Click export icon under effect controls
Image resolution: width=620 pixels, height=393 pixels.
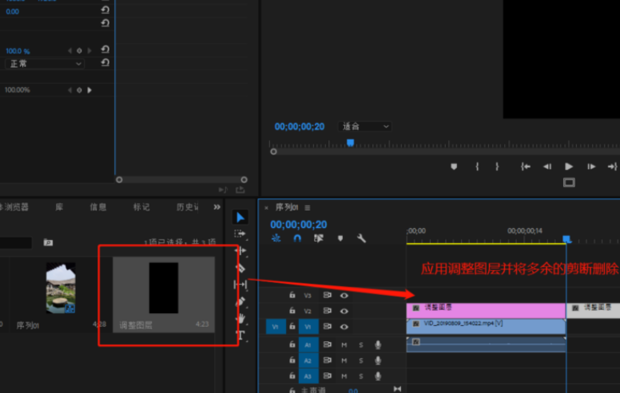[240, 190]
